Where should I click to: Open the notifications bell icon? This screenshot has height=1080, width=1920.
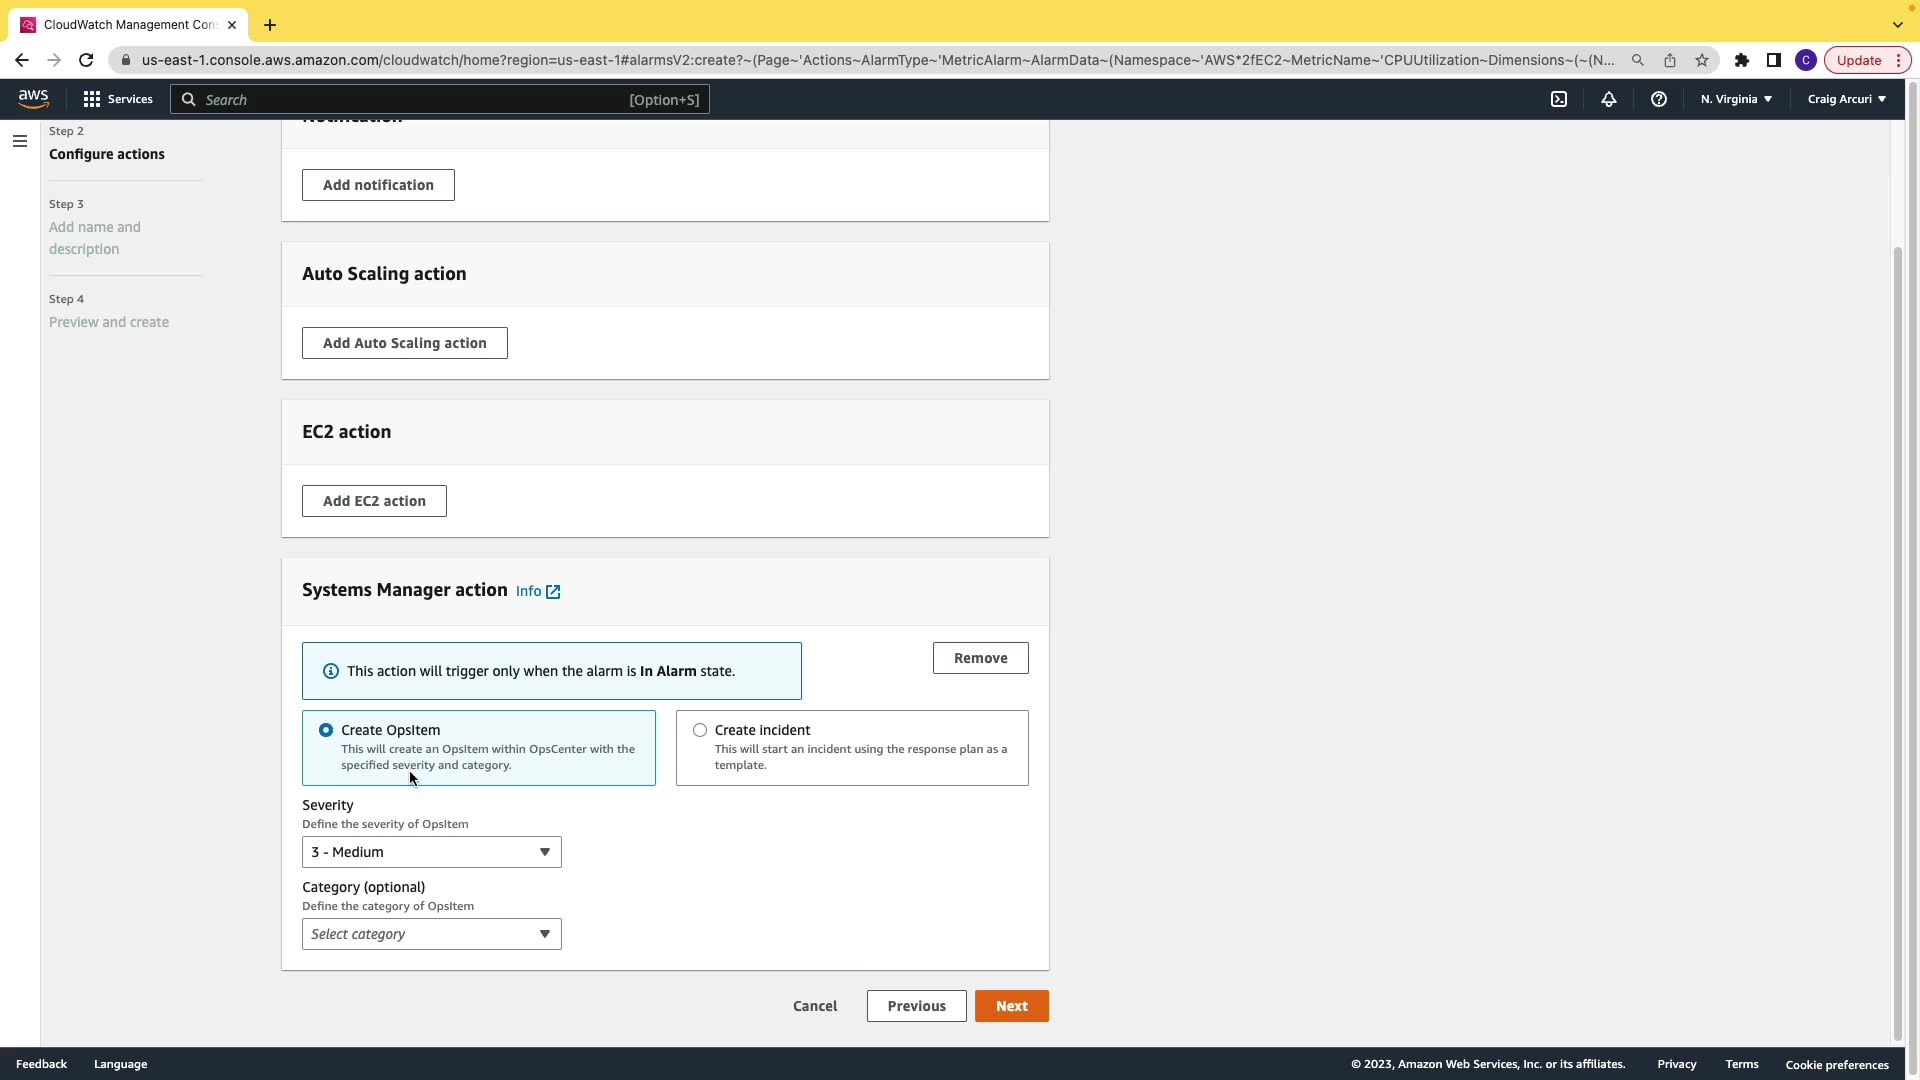[x=1608, y=99]
